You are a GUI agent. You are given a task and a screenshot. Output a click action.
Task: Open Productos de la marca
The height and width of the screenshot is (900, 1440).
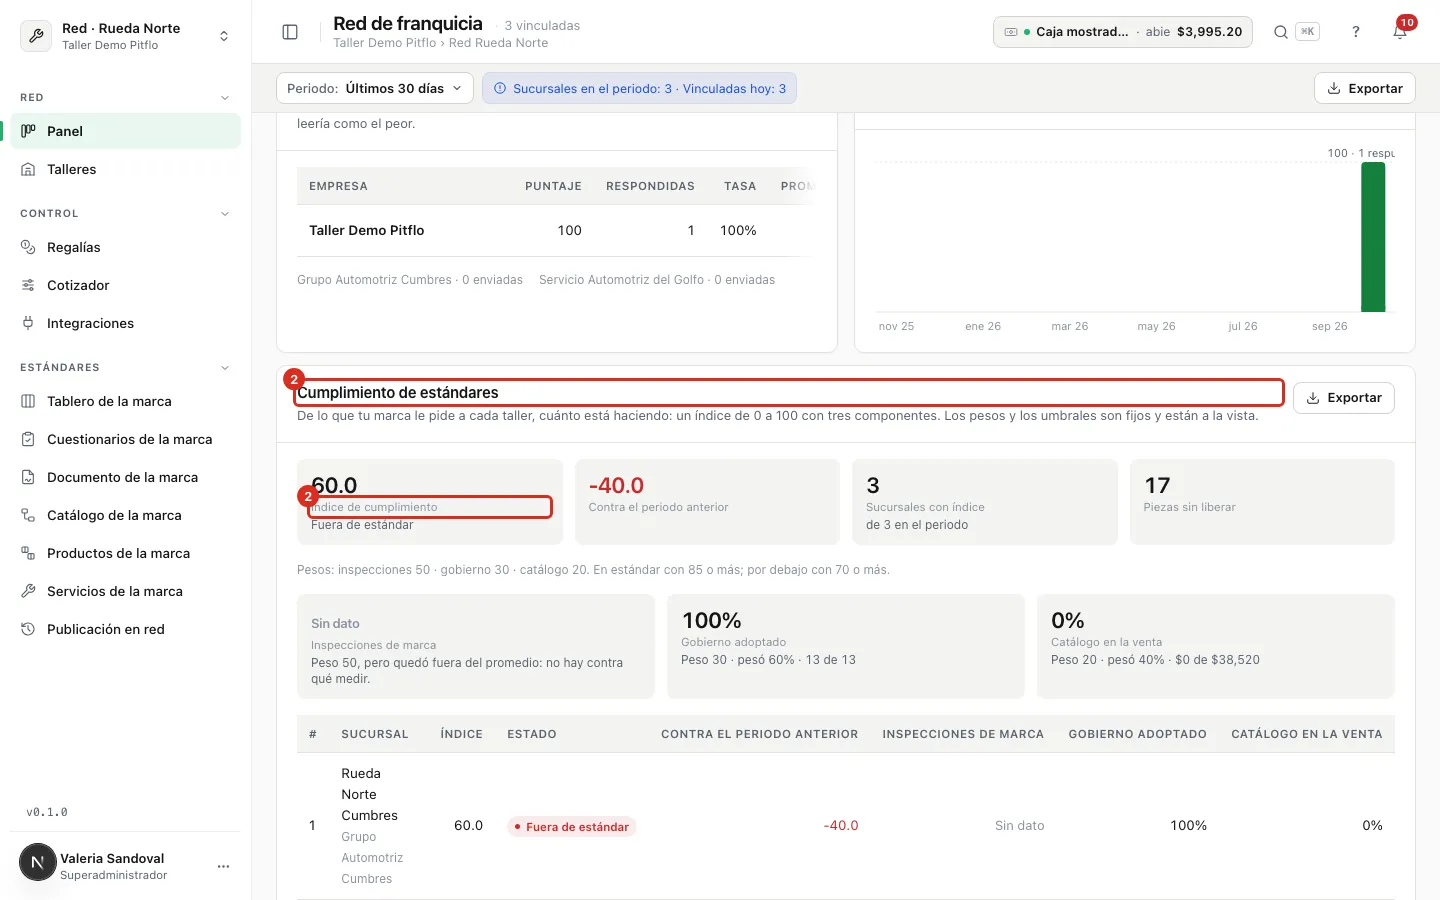click(x=126, y=553)
